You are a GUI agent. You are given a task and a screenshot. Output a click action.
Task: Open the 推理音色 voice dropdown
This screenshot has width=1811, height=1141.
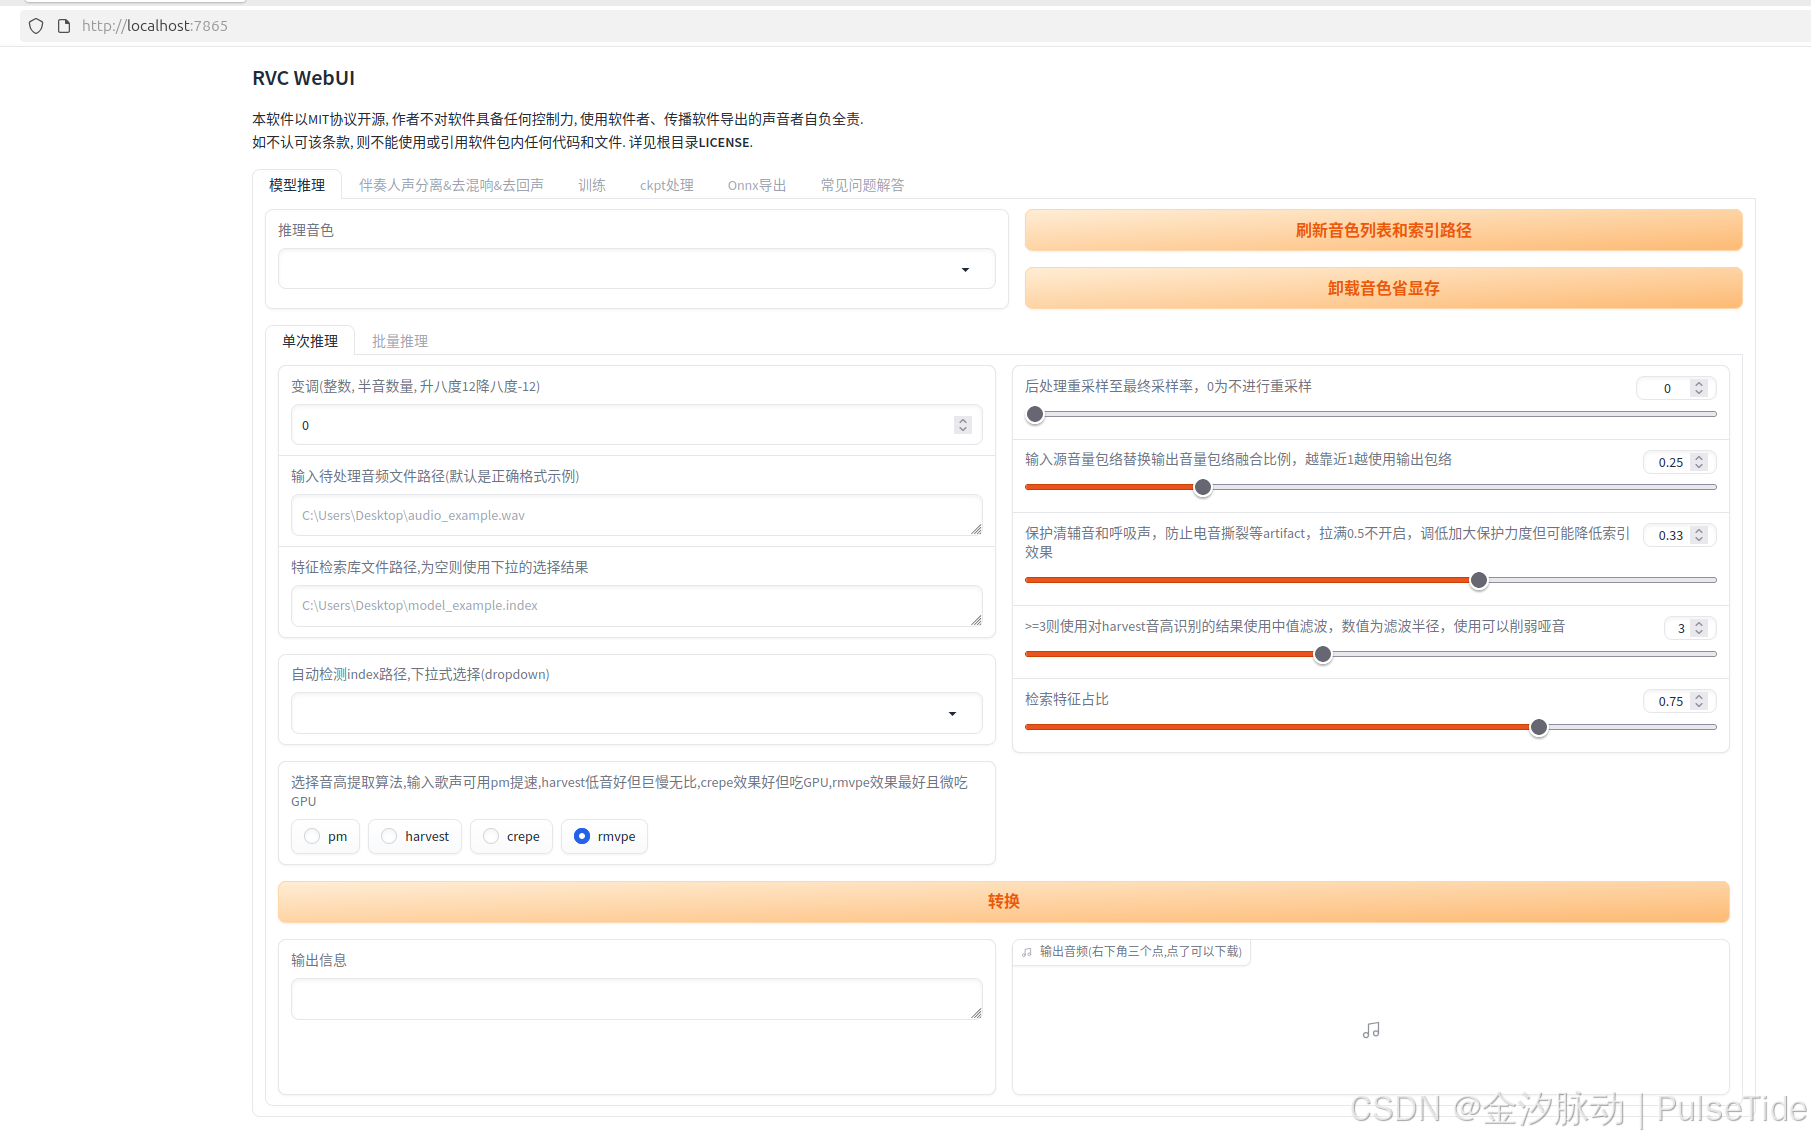[636, 269]
